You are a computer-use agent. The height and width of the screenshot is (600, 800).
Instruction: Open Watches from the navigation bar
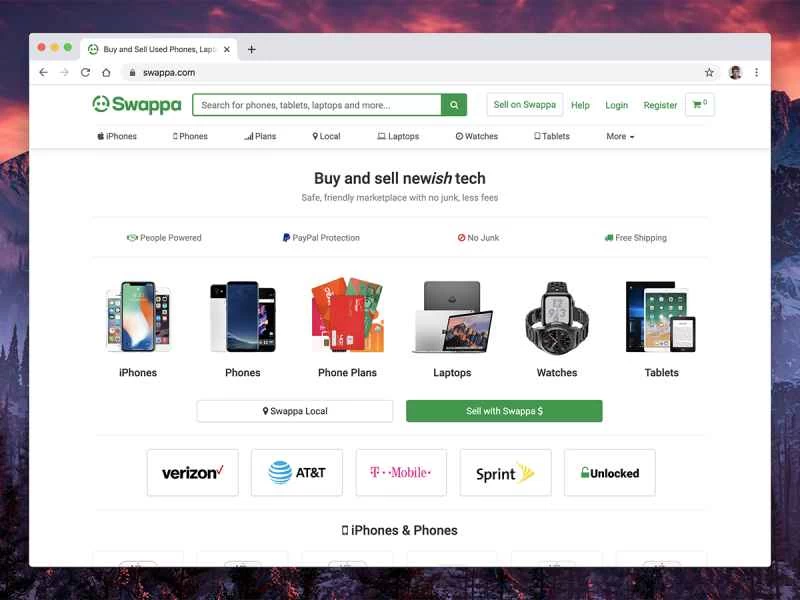tap(477, 136)
